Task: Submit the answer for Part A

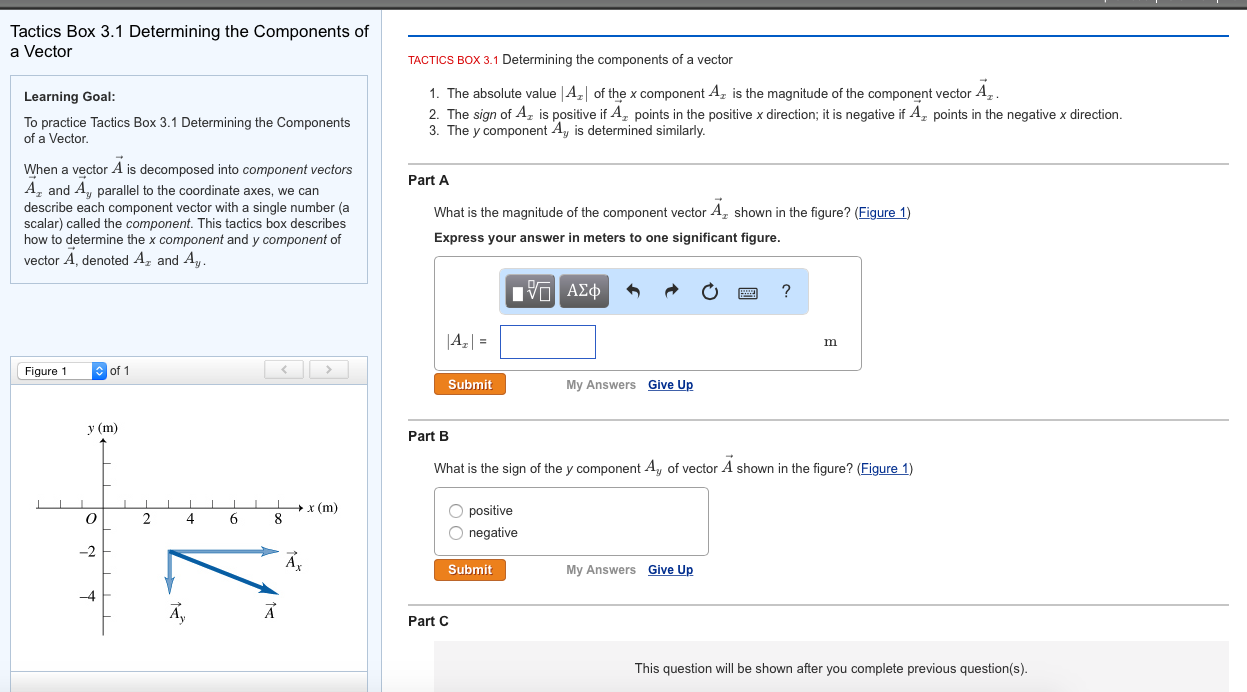Action: (469, 383)
